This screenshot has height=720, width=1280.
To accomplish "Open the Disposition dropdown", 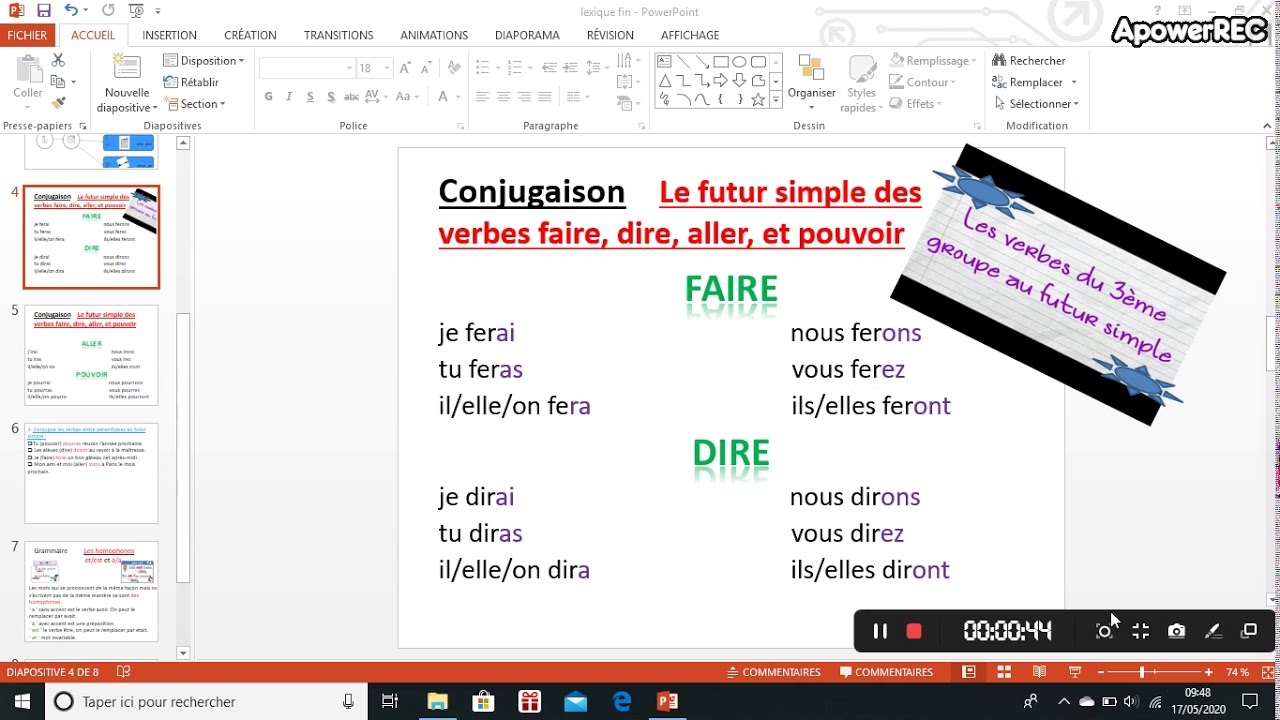I will pos(204,60).
